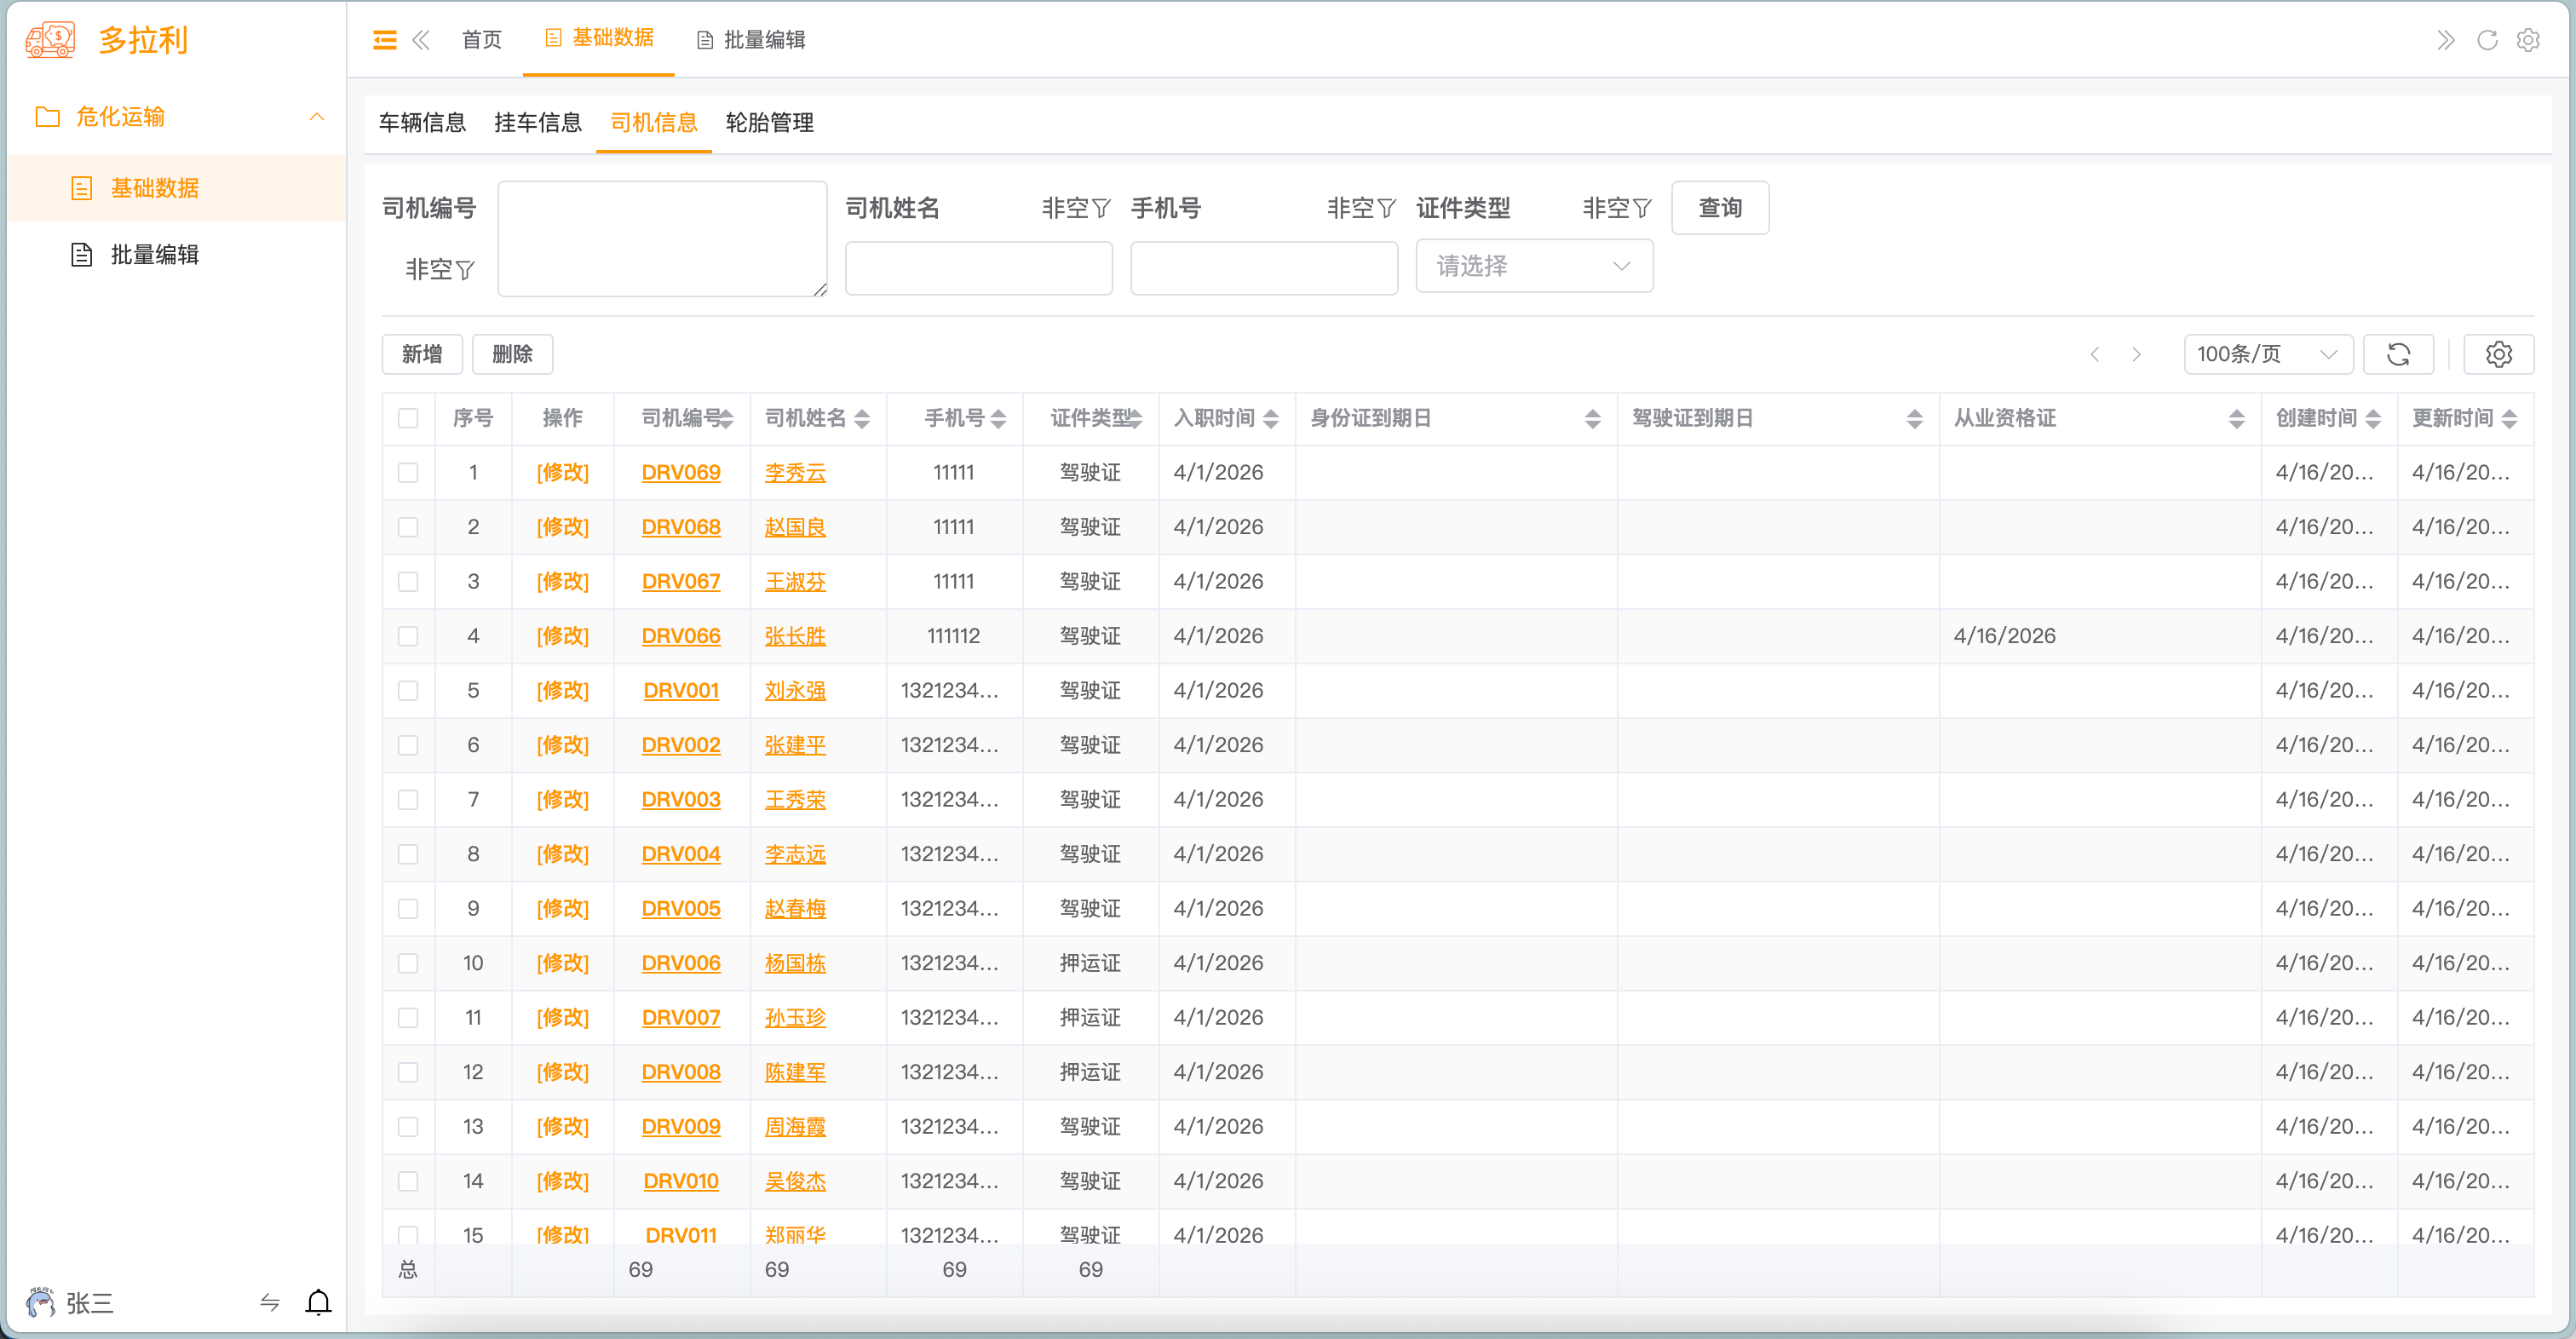This screenshot has width=2576, height=1339.
Task: Collapse the 危化运输 sidebar section
Action: tap(317, 117)
